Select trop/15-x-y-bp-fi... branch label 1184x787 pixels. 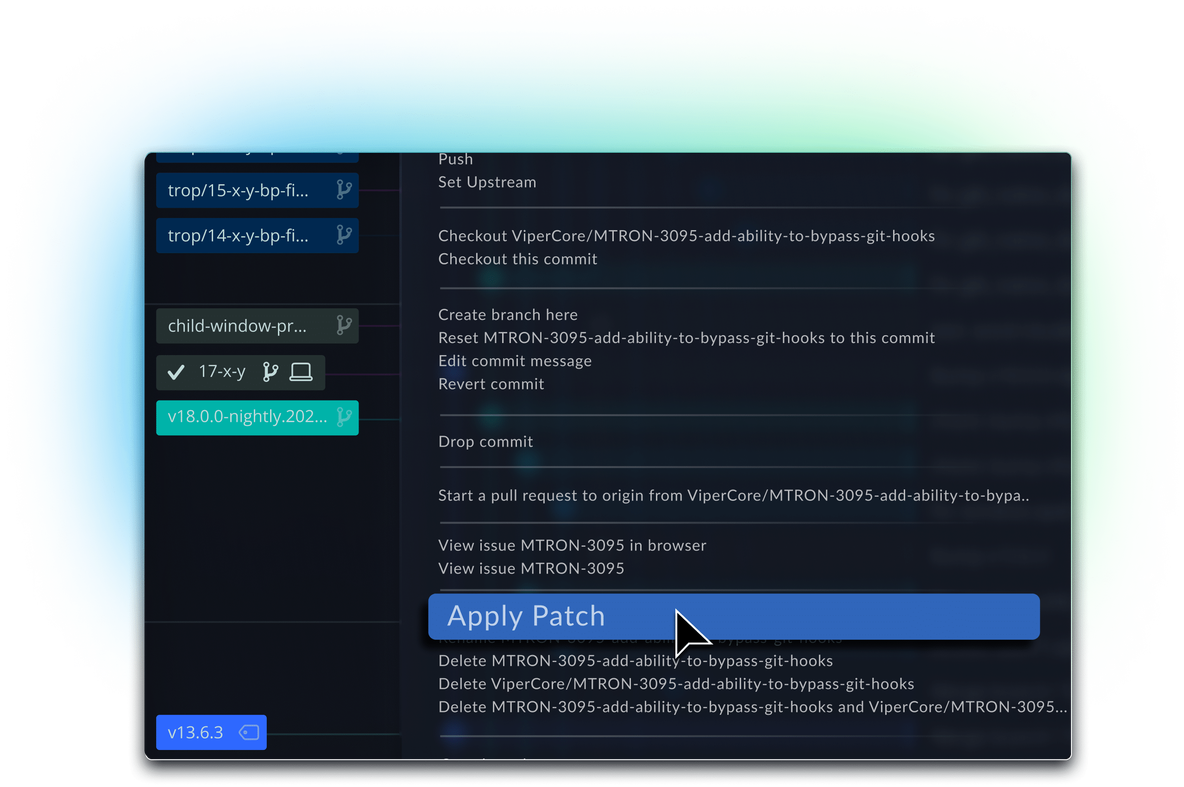(x=257, y=190)
